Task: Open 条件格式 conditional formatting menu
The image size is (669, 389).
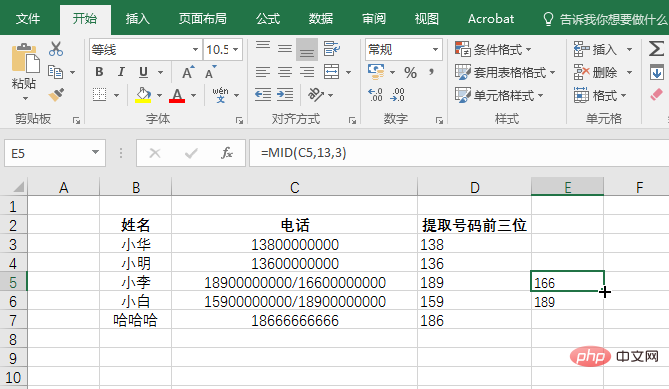Action: coord(493,49)
